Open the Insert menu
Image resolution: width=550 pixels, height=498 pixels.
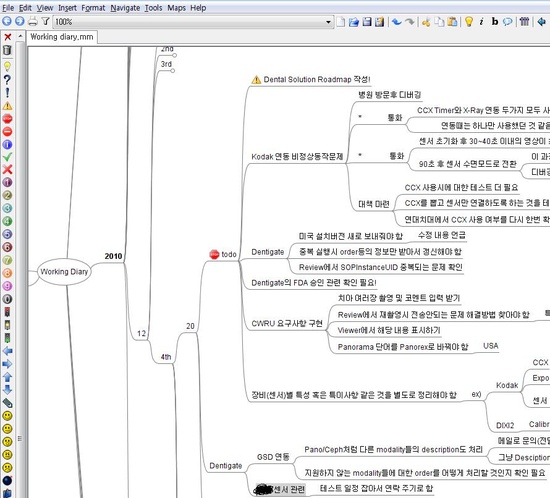67,8
